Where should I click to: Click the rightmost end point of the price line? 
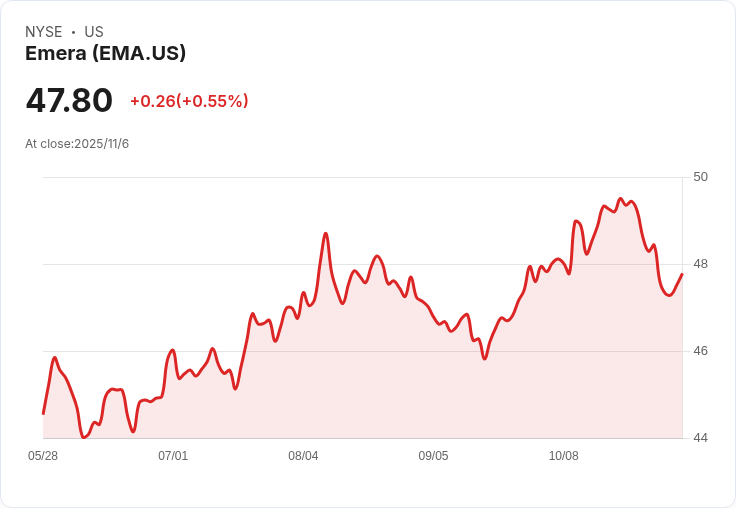point(682,274)
